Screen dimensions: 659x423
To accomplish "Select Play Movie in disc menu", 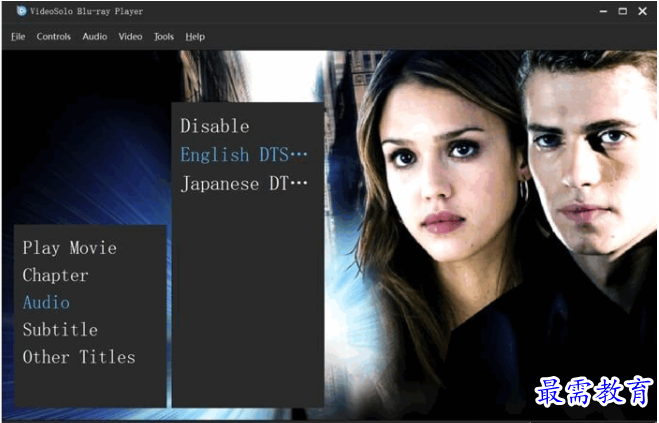I will tap(70, 248).
